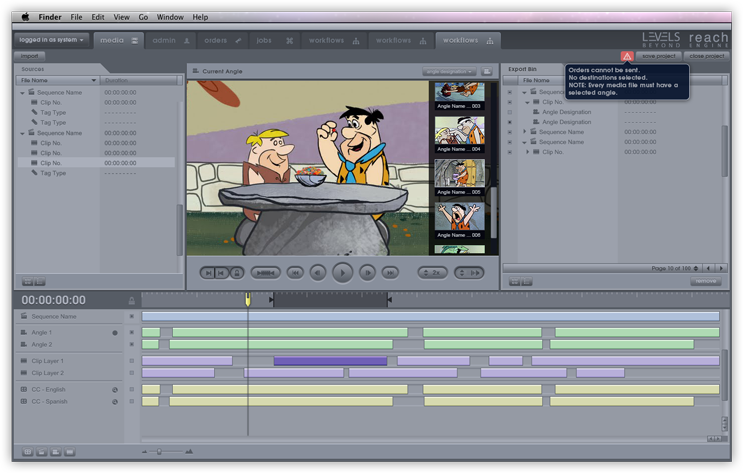The image size is (743, 473).
Task: Click the layout button next to angle designation
Action: tap(486, 72)
